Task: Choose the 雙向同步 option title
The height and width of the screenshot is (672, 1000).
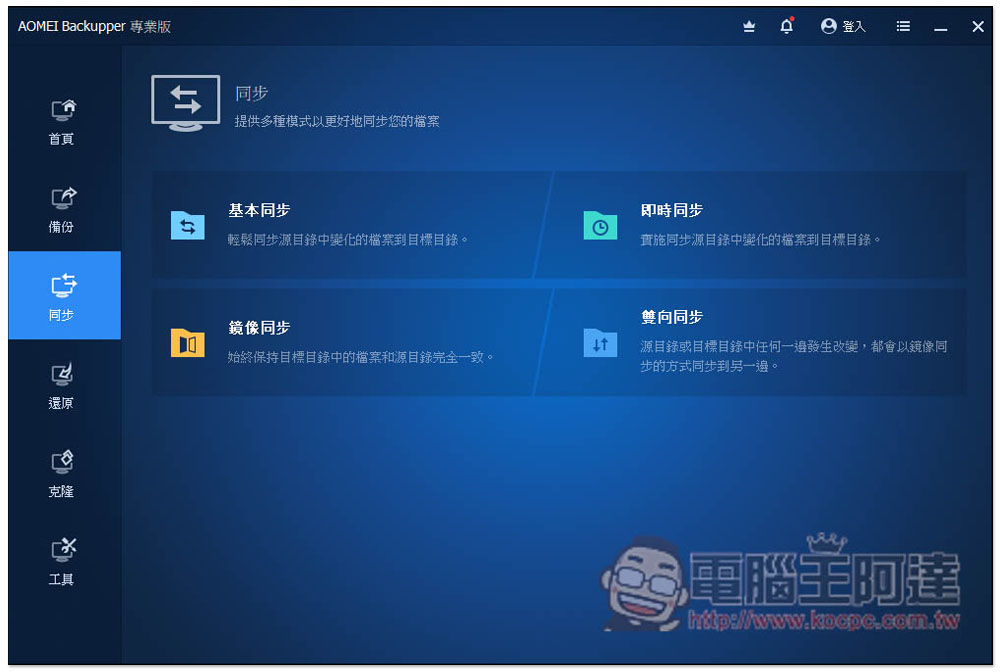Action: pyautogui.click(x=671, y=317)
